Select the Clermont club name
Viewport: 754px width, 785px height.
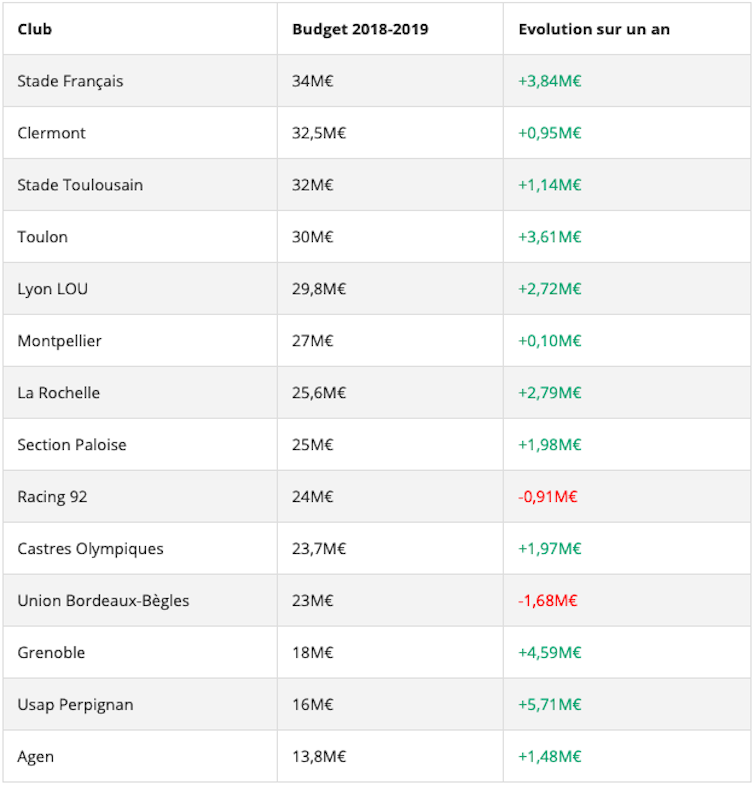pos(52,133)
